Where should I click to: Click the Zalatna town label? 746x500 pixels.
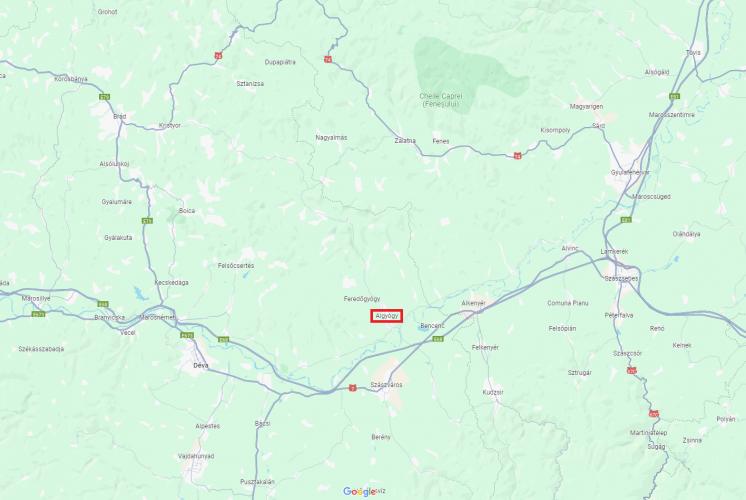click(x=405, y=141)
